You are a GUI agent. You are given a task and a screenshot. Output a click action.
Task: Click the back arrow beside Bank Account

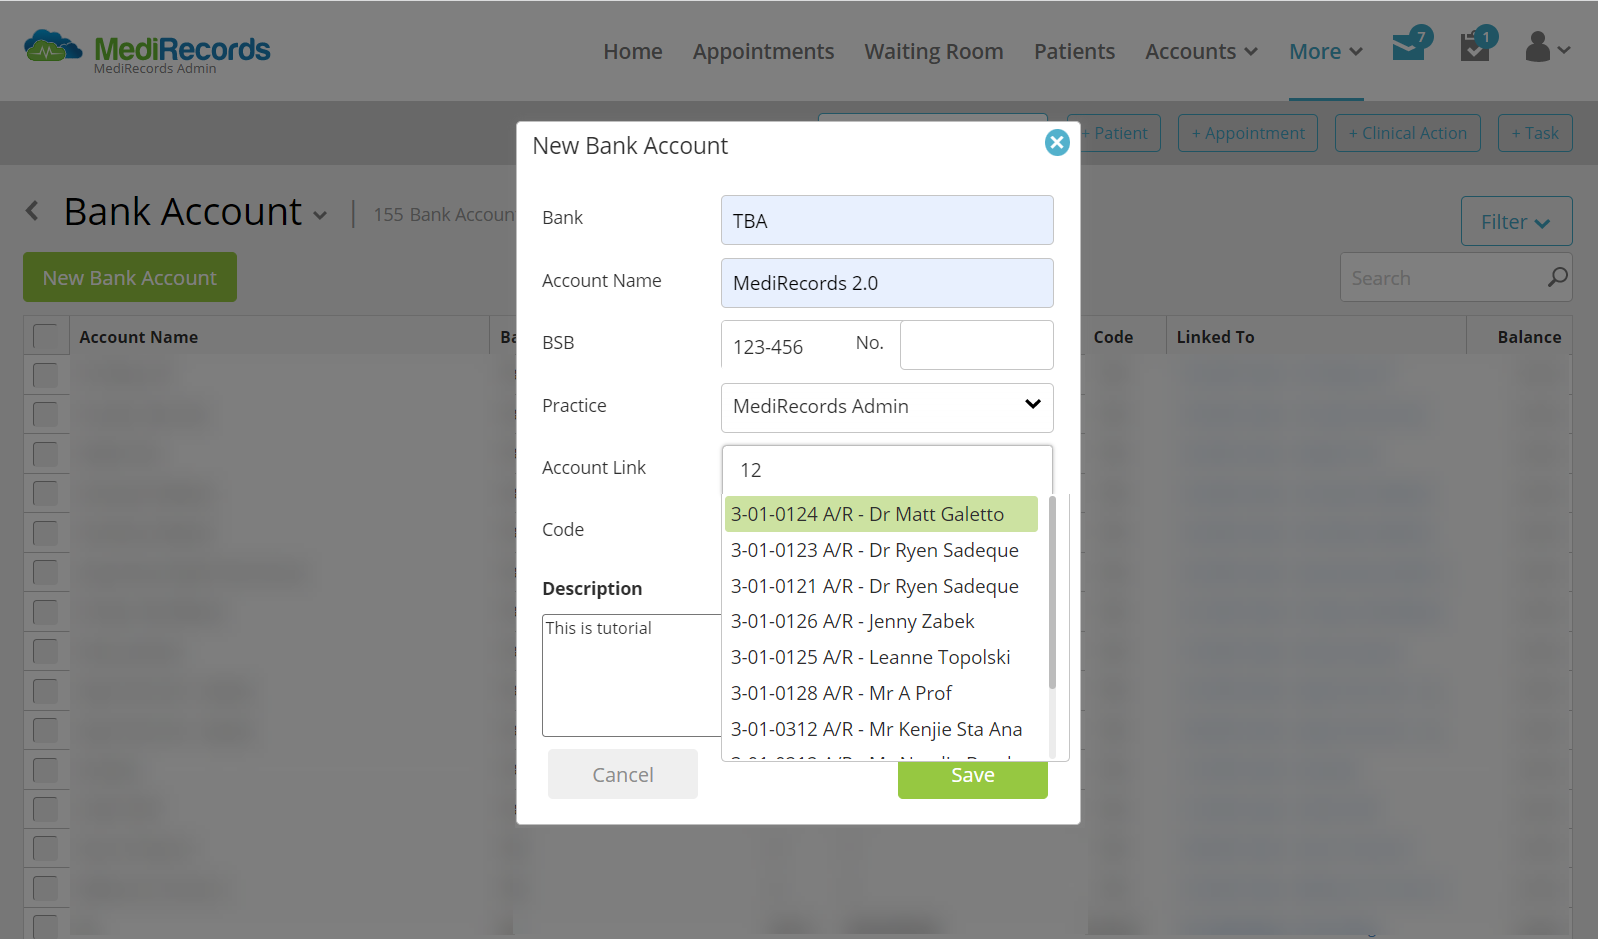32,211
